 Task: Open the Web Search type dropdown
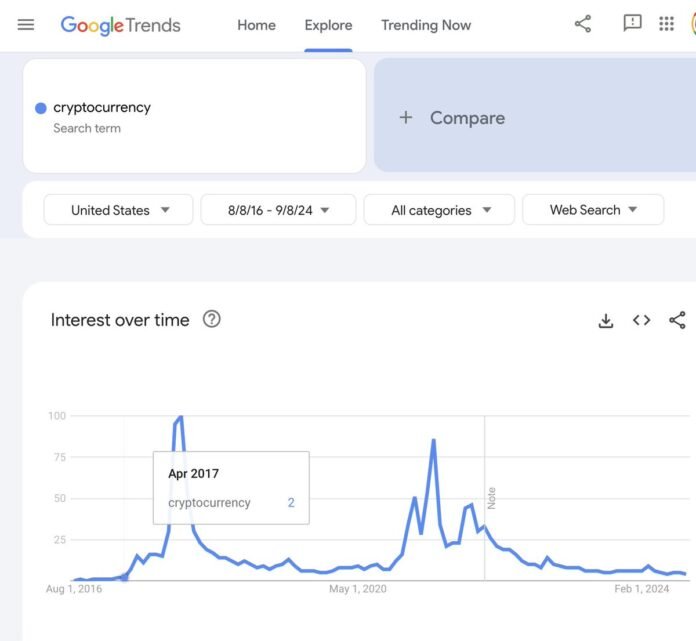pos(593,210)
